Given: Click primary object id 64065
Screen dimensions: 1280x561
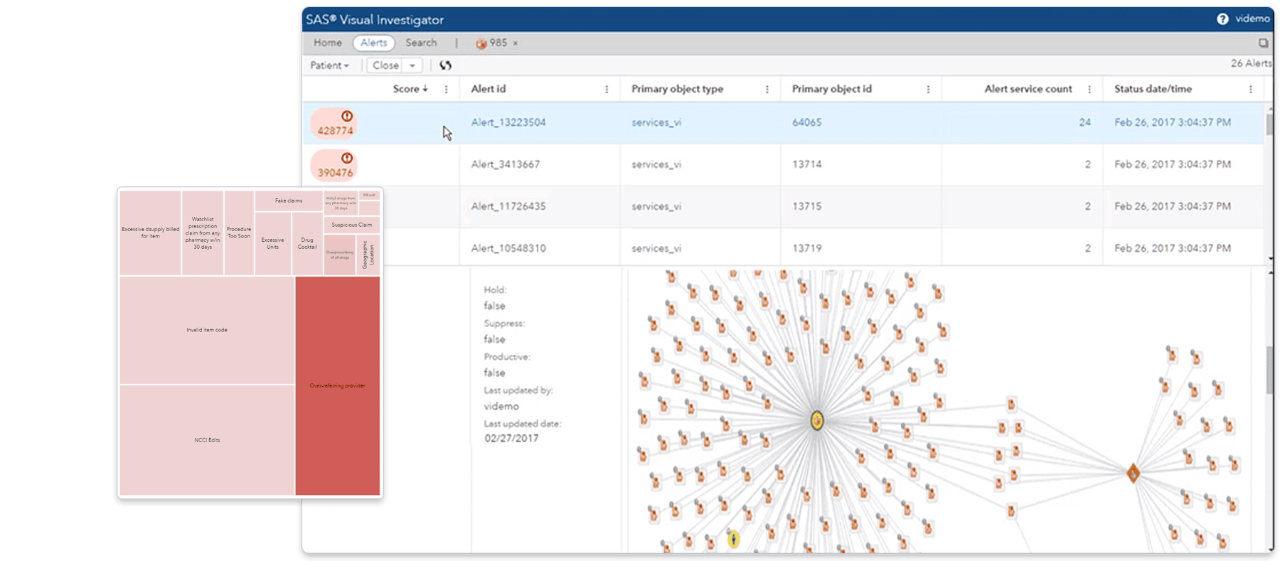Looking at the screenshot, I should tap(807, 122).
